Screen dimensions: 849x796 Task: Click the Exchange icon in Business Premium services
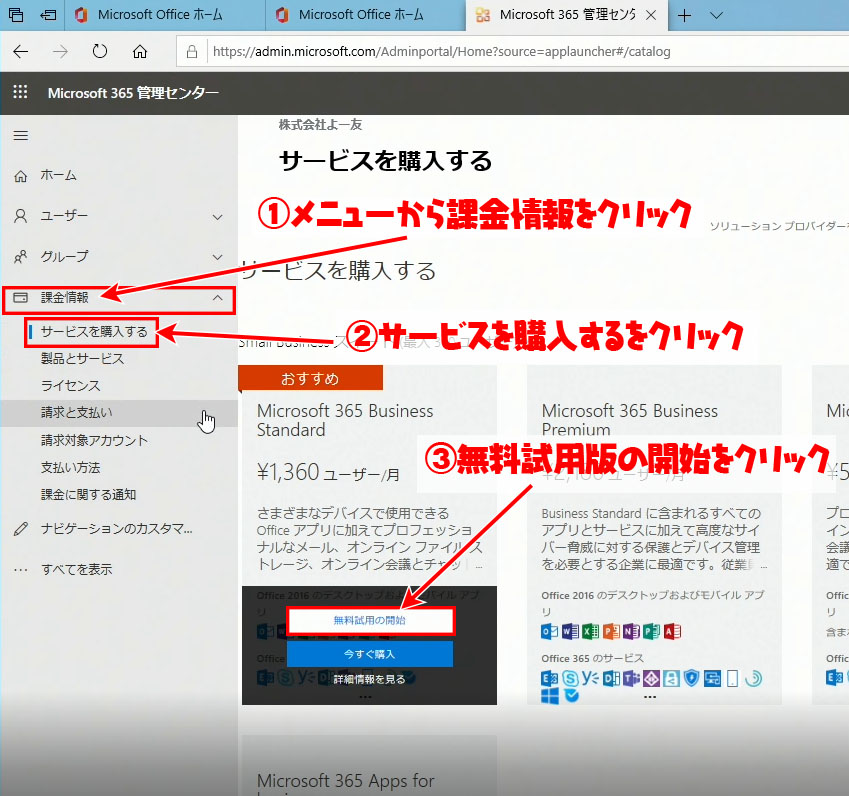click(x=549, y=678)
